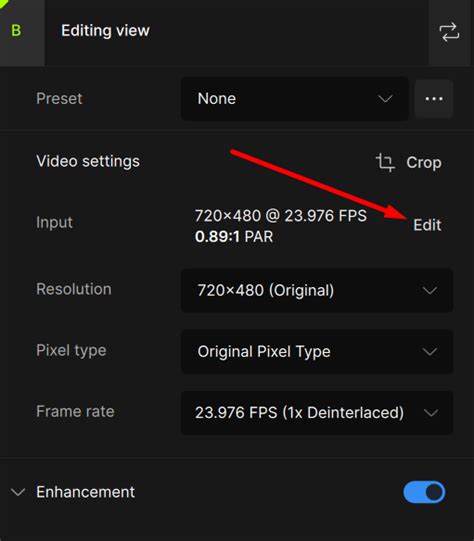Click the 720×480 @ 23.976 FPS input text
The width and height of the screenshot is (474, 541).
(281, 216)
